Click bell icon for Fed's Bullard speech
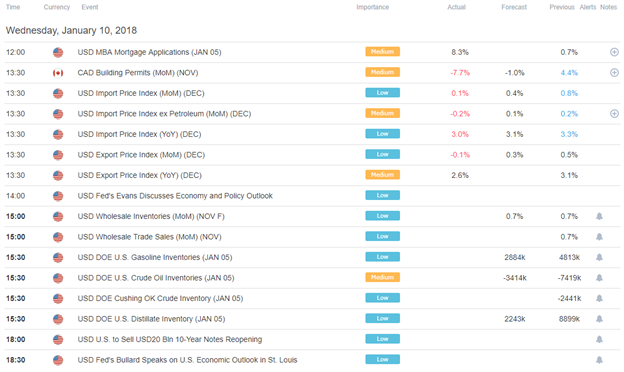The width and height of the screenshot is (624, 372). pos(599,360)
